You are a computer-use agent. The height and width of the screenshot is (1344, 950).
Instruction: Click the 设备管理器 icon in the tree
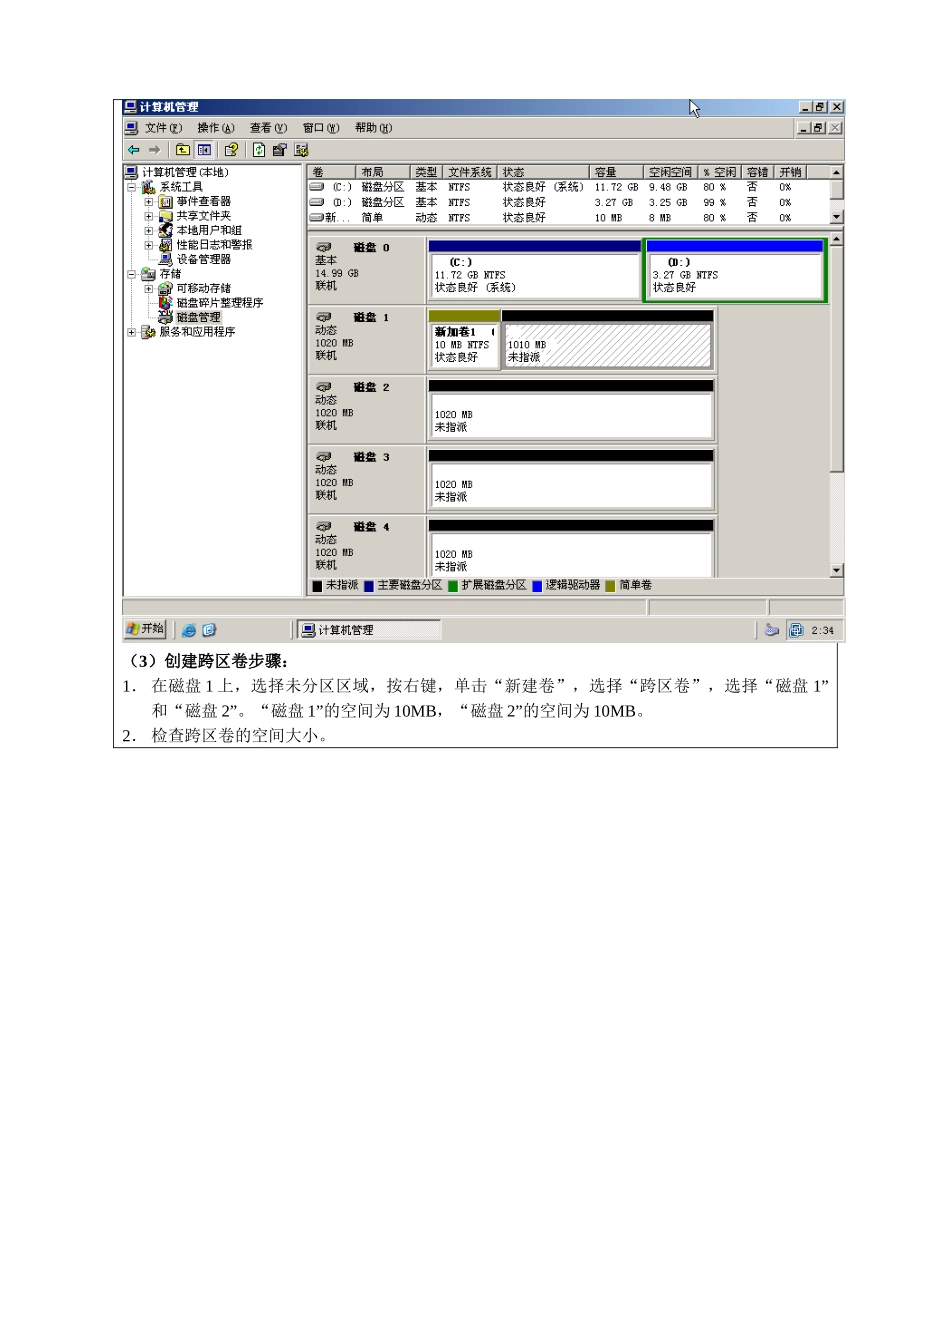tap(165, 259)
